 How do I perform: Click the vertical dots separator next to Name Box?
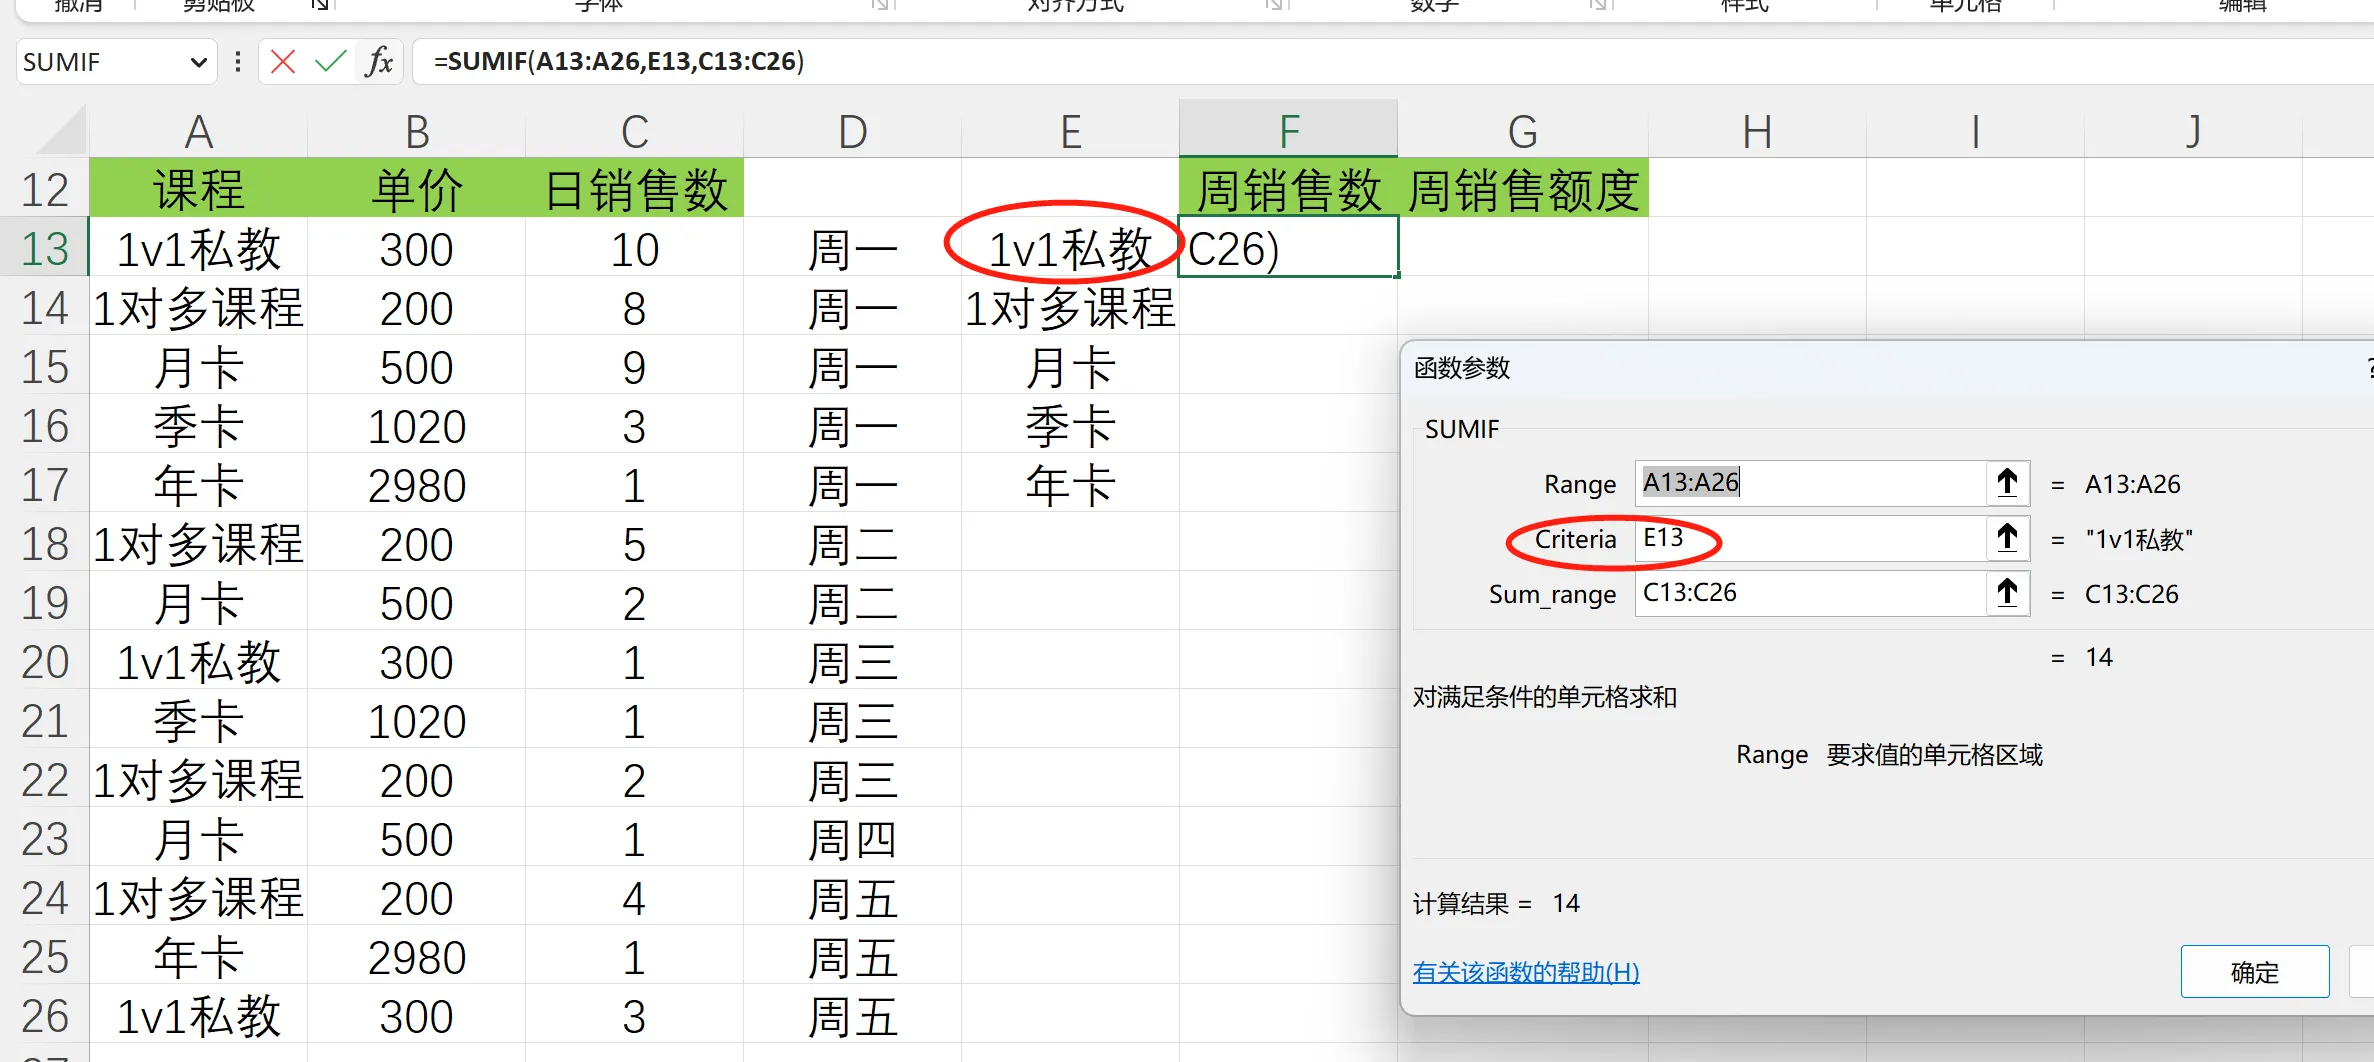[236, 61]
